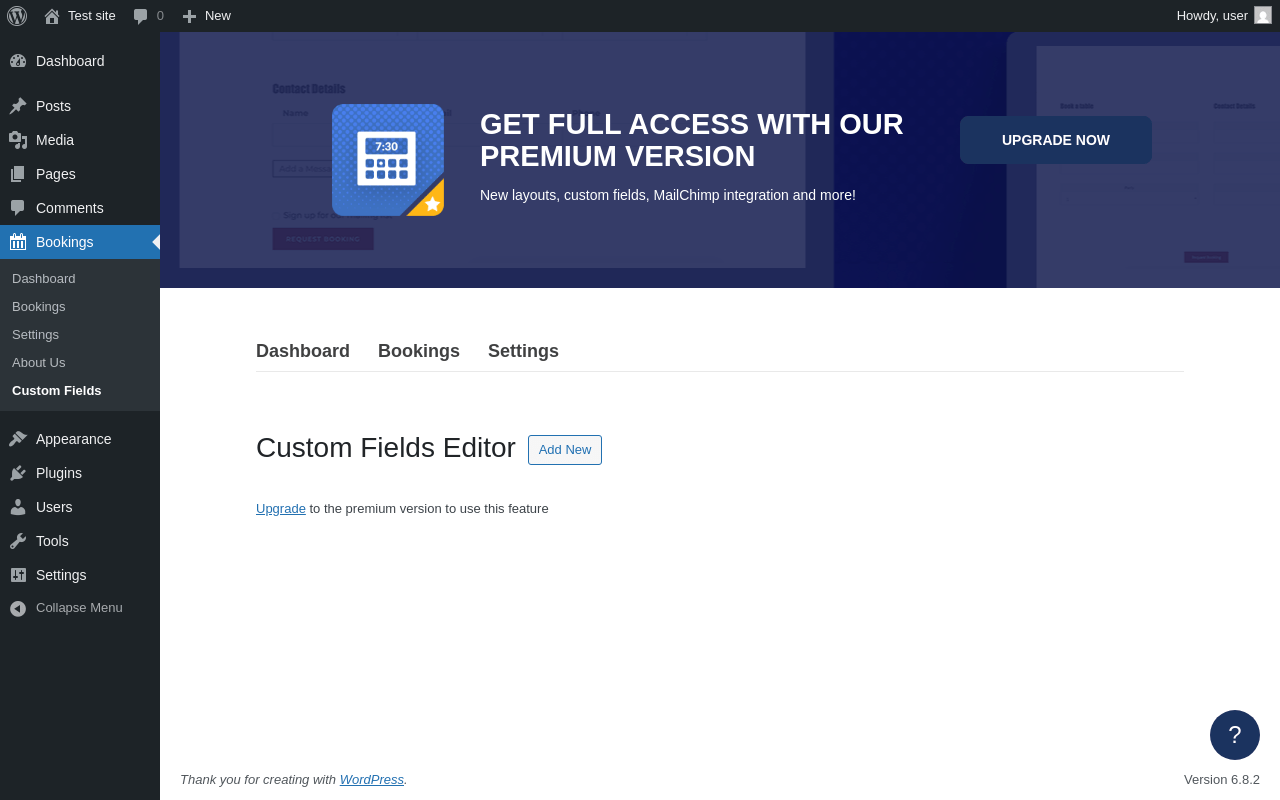
Task: Open the Plugins plug icon
Action: click(18, 473)
